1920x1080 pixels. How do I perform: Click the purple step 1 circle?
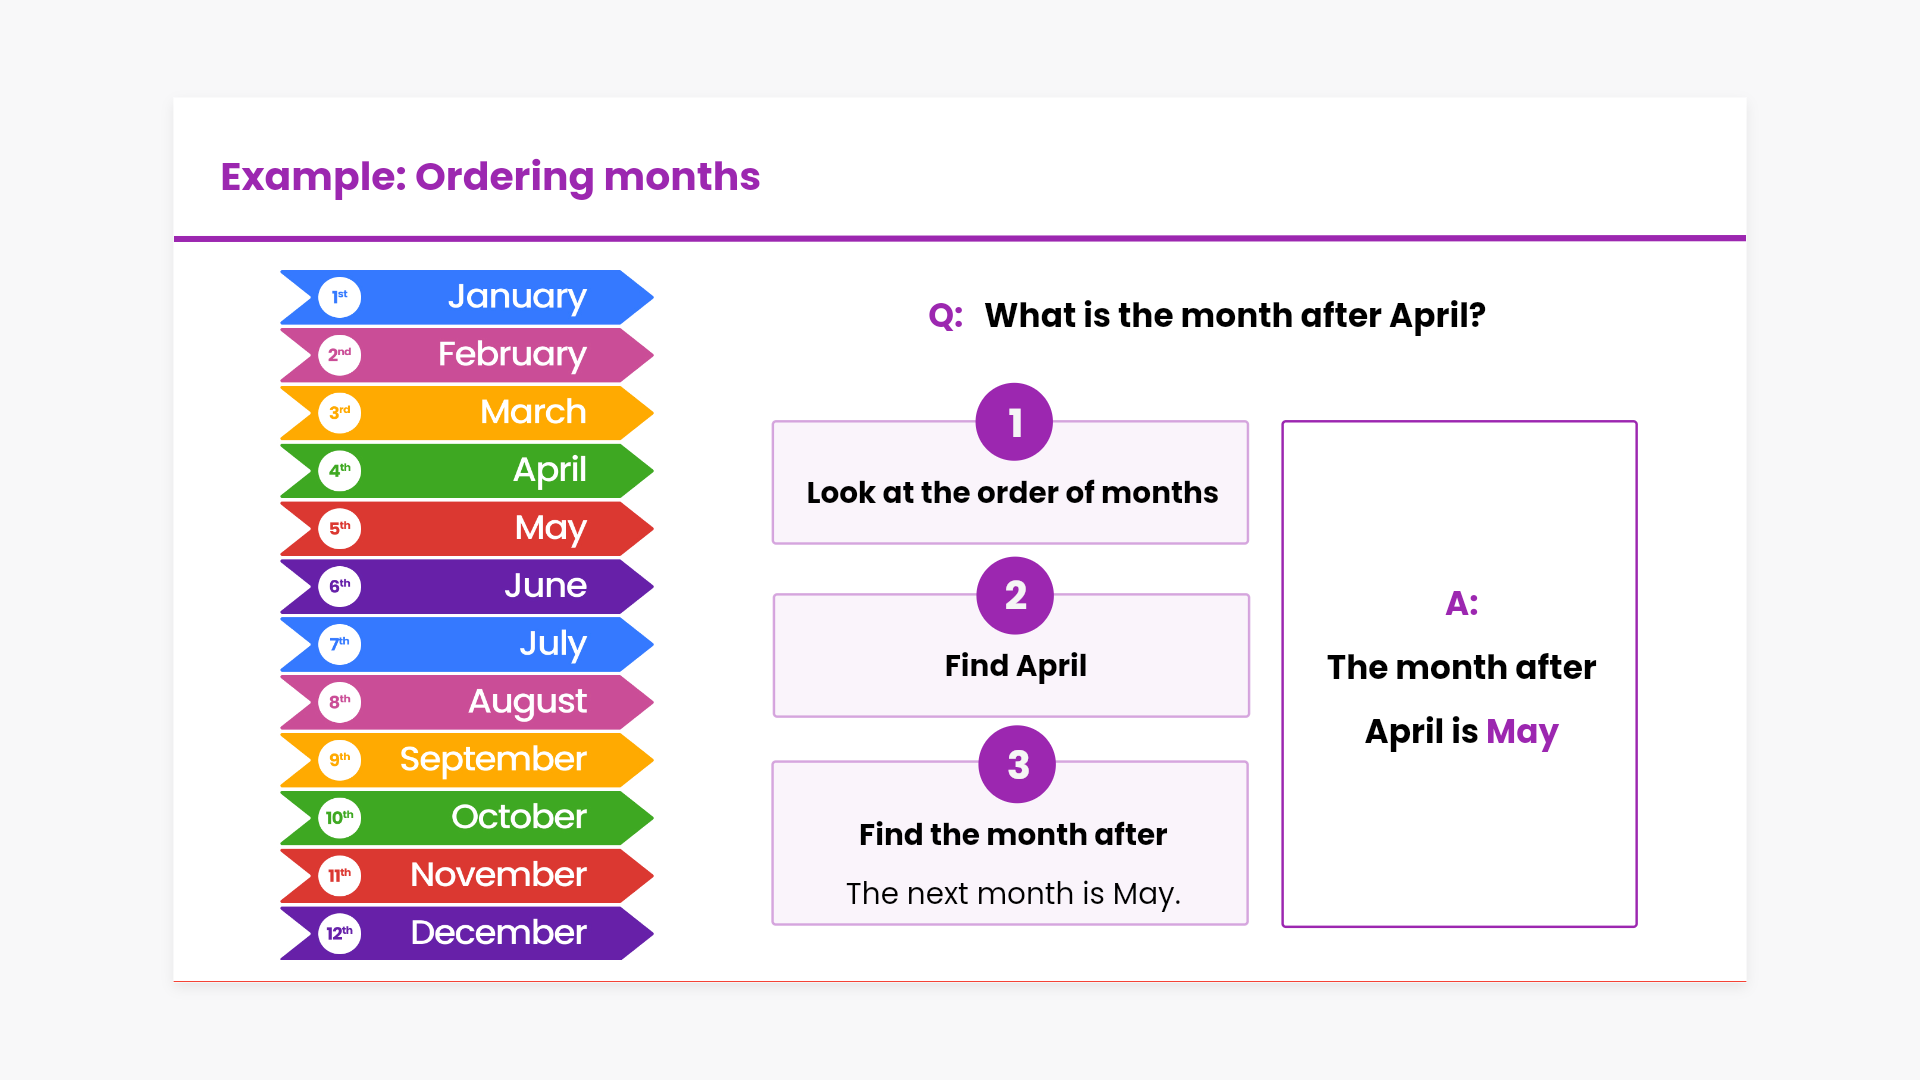click(x=1014, y=422)
